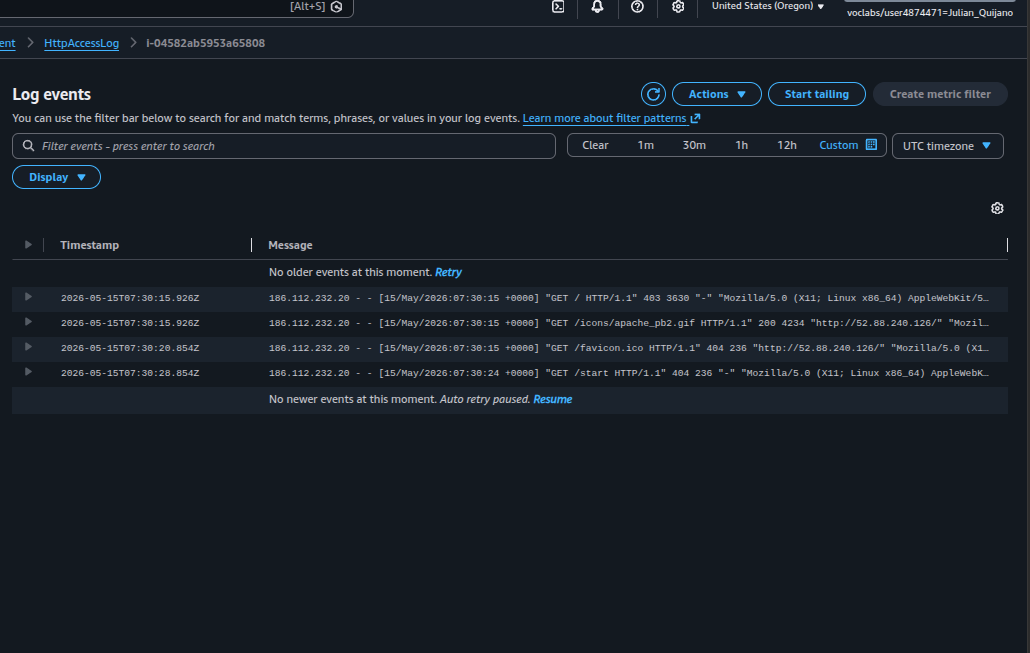Select the 1h time range

[x=741, y=145]
